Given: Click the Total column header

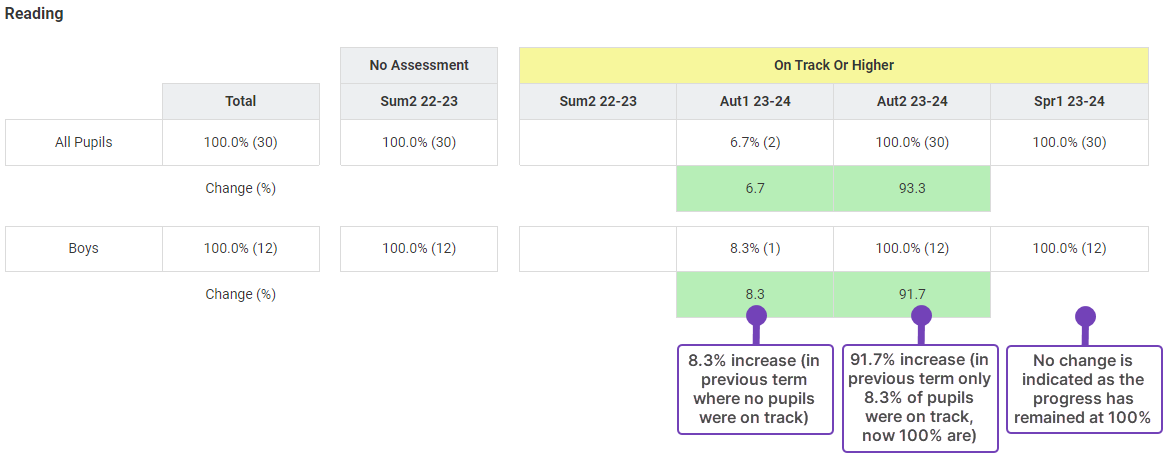Looking at the screenshot, I should tap(241, 101).
